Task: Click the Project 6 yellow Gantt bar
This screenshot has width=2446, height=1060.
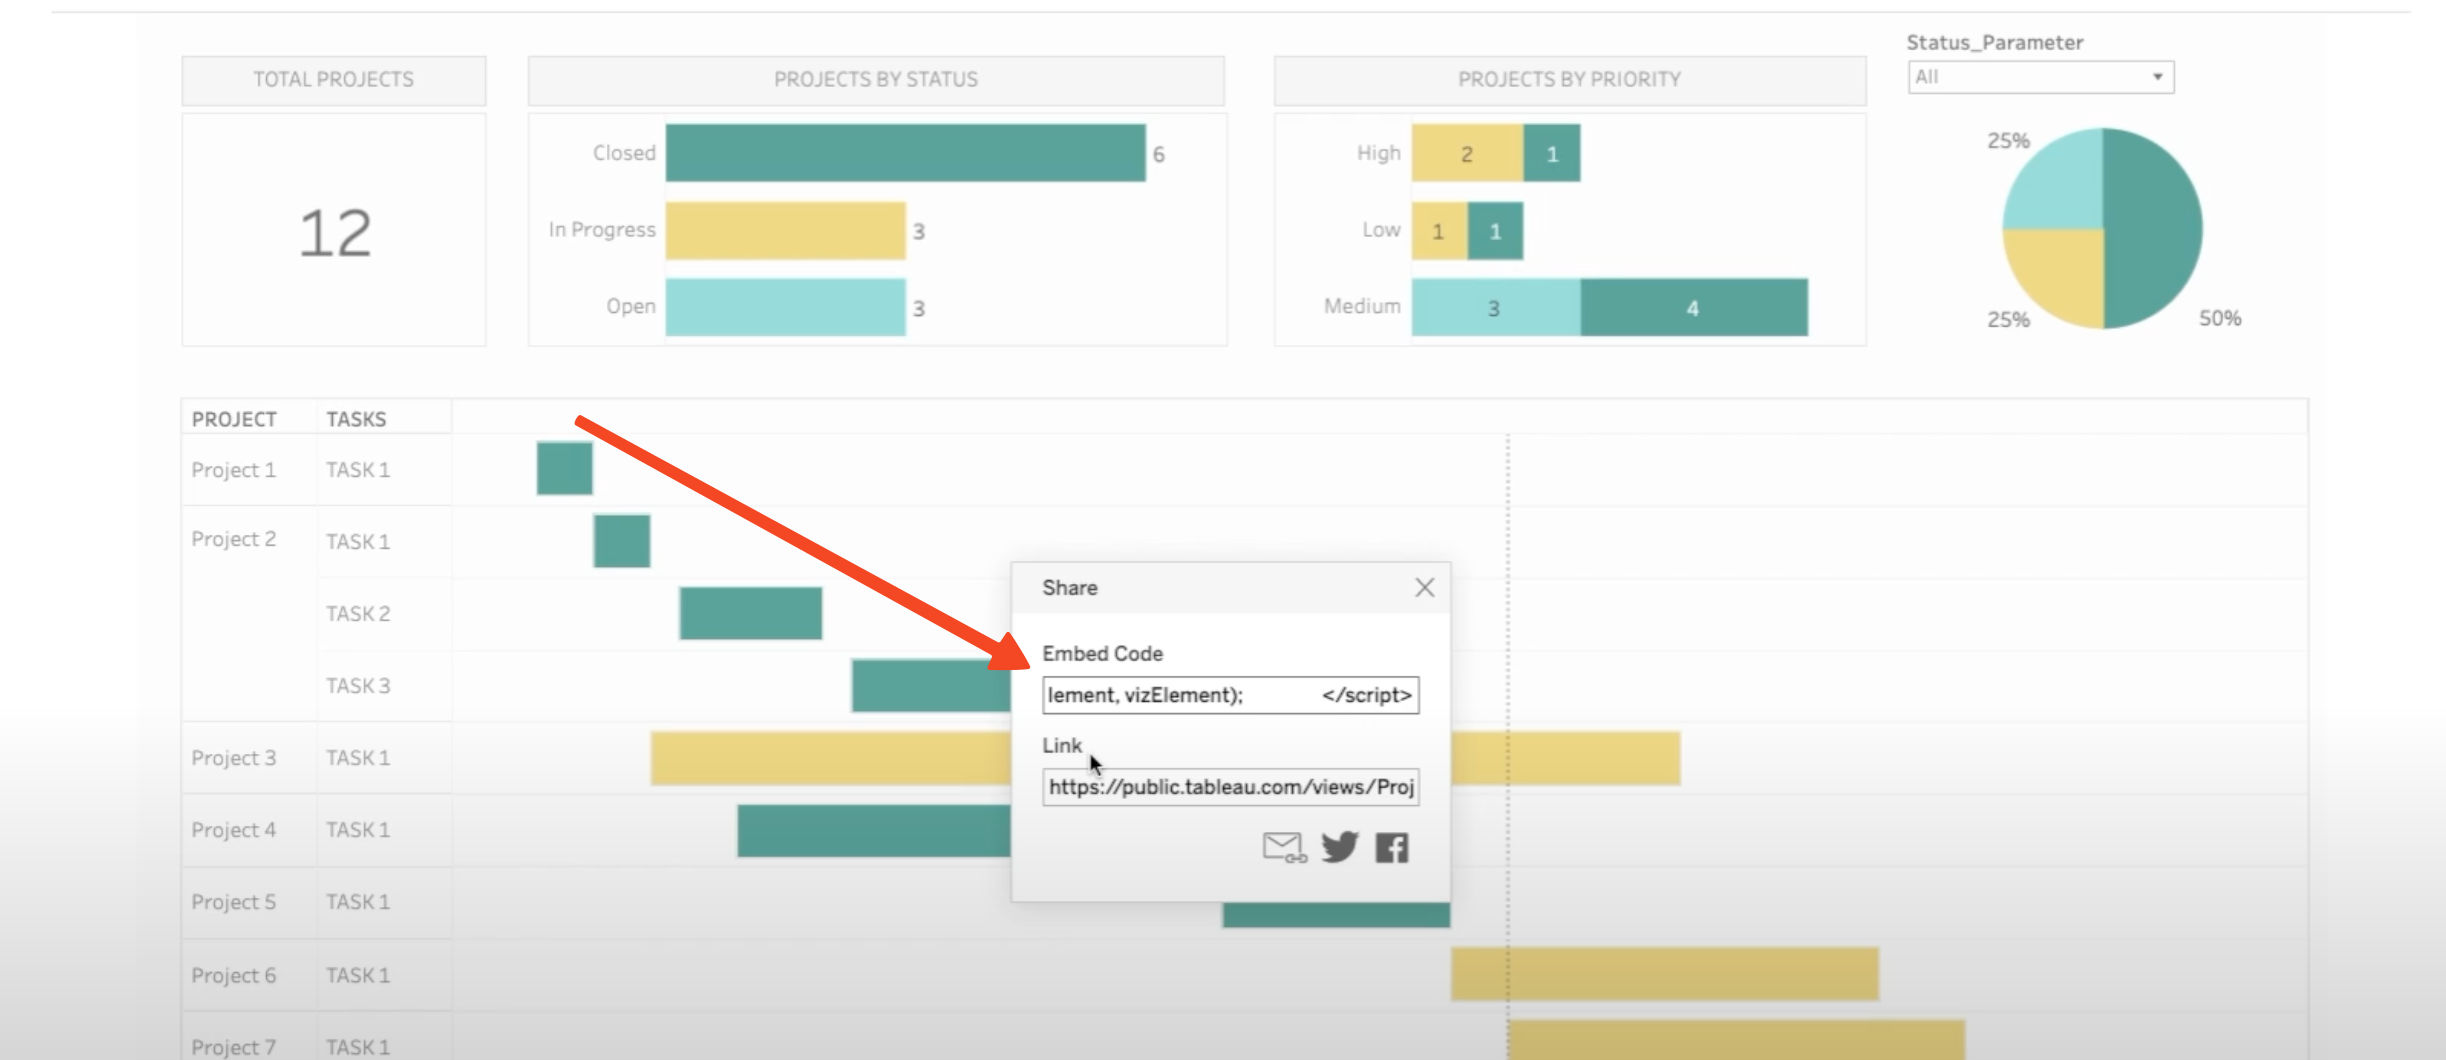Action: [1665, 974]
